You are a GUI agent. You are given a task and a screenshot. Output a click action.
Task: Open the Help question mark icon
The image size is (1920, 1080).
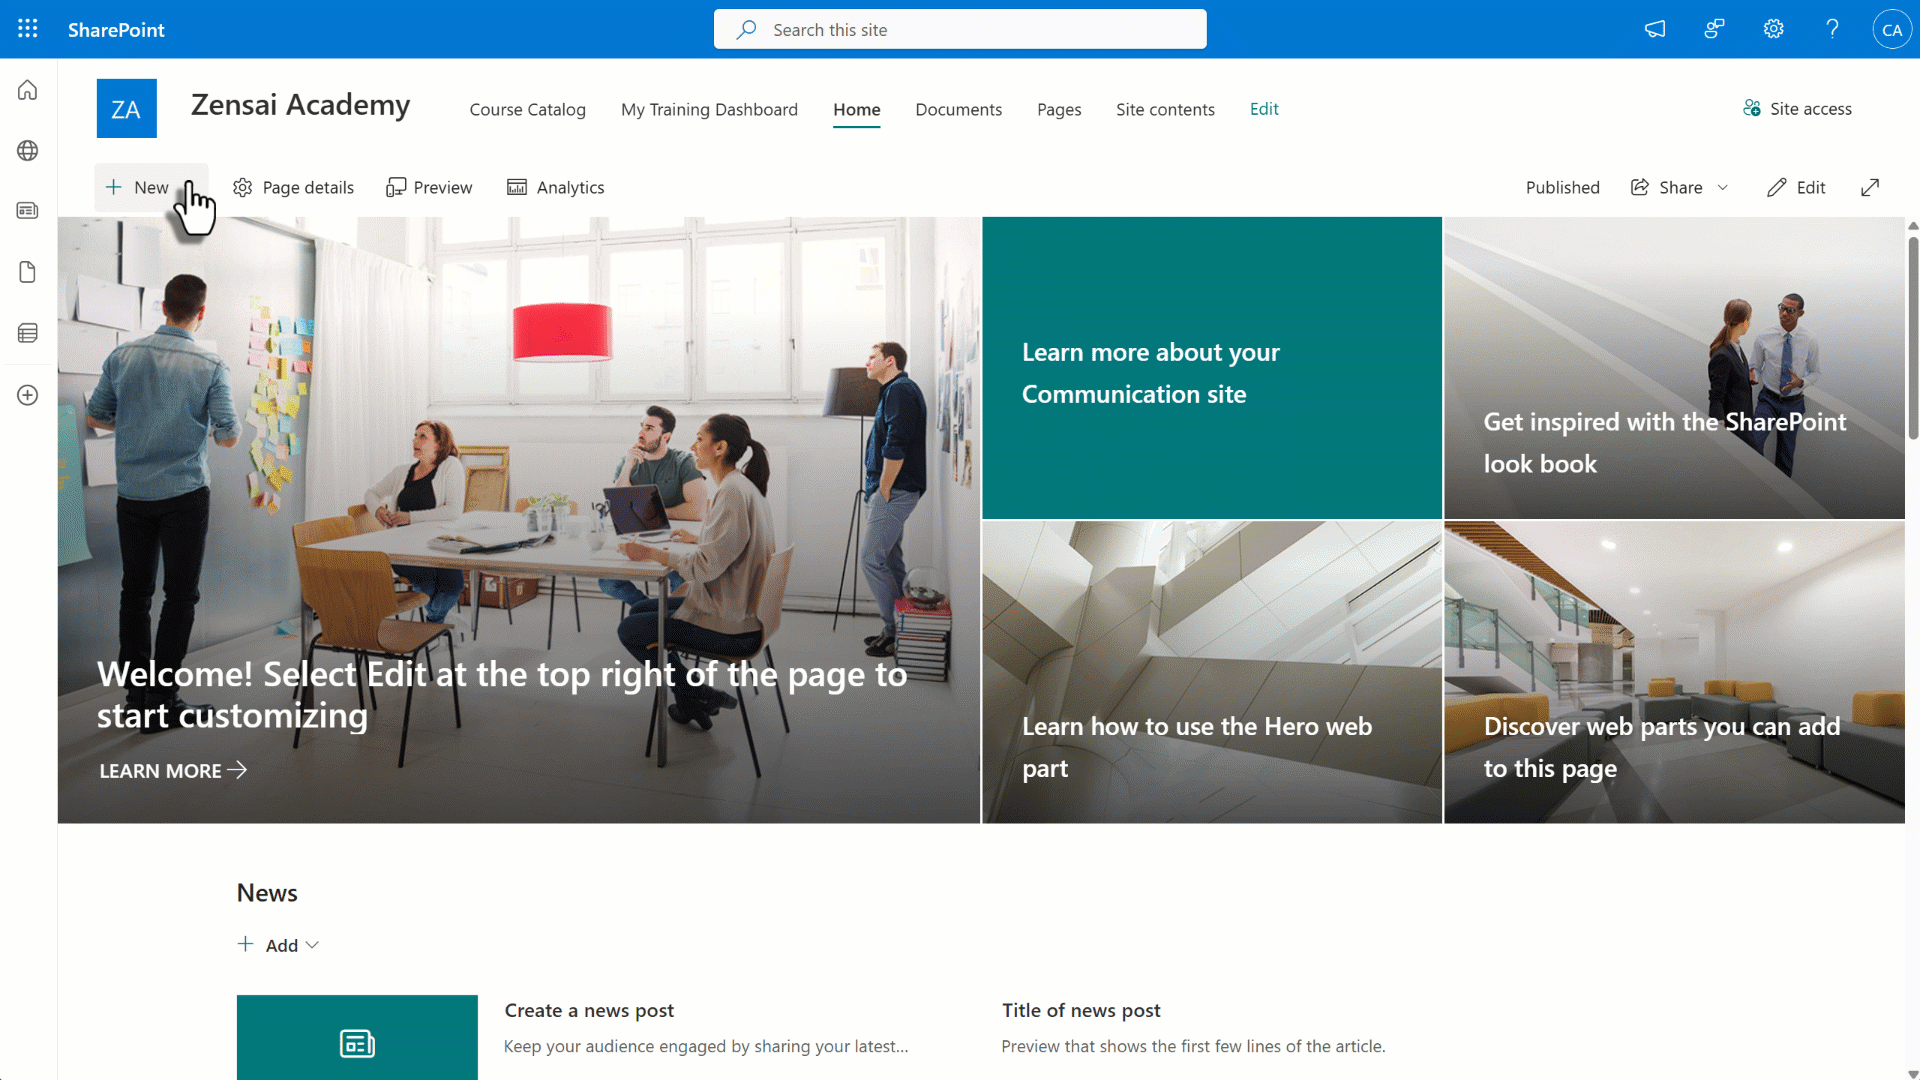(x=1832, y=29)
